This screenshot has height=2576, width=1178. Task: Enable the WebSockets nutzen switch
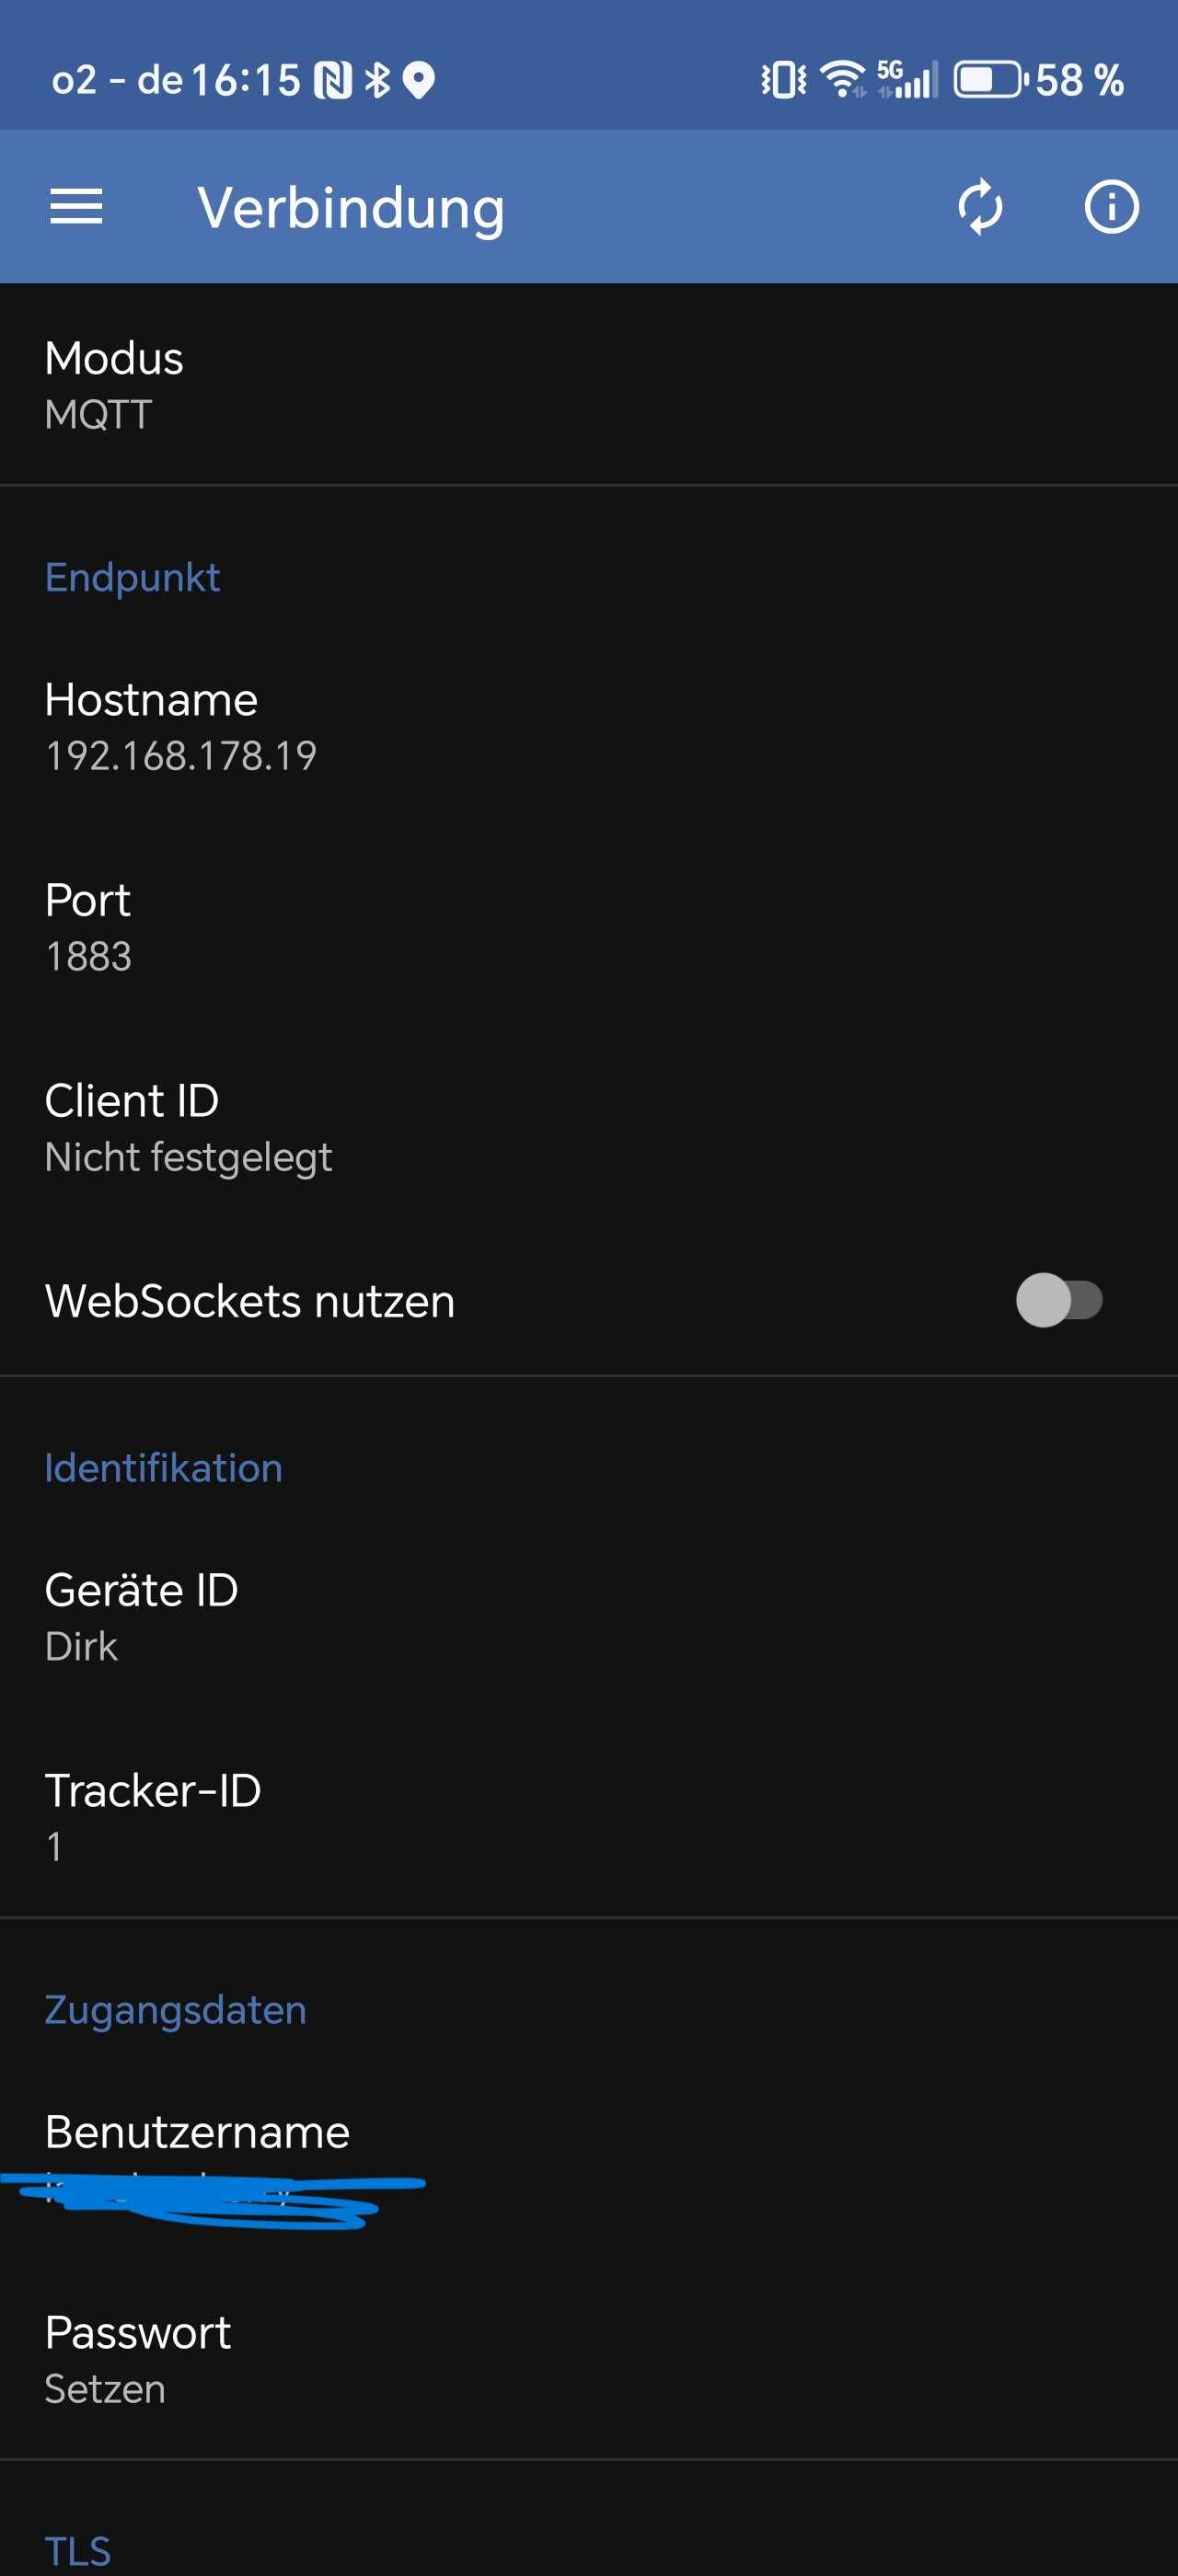(1058, 1300)
